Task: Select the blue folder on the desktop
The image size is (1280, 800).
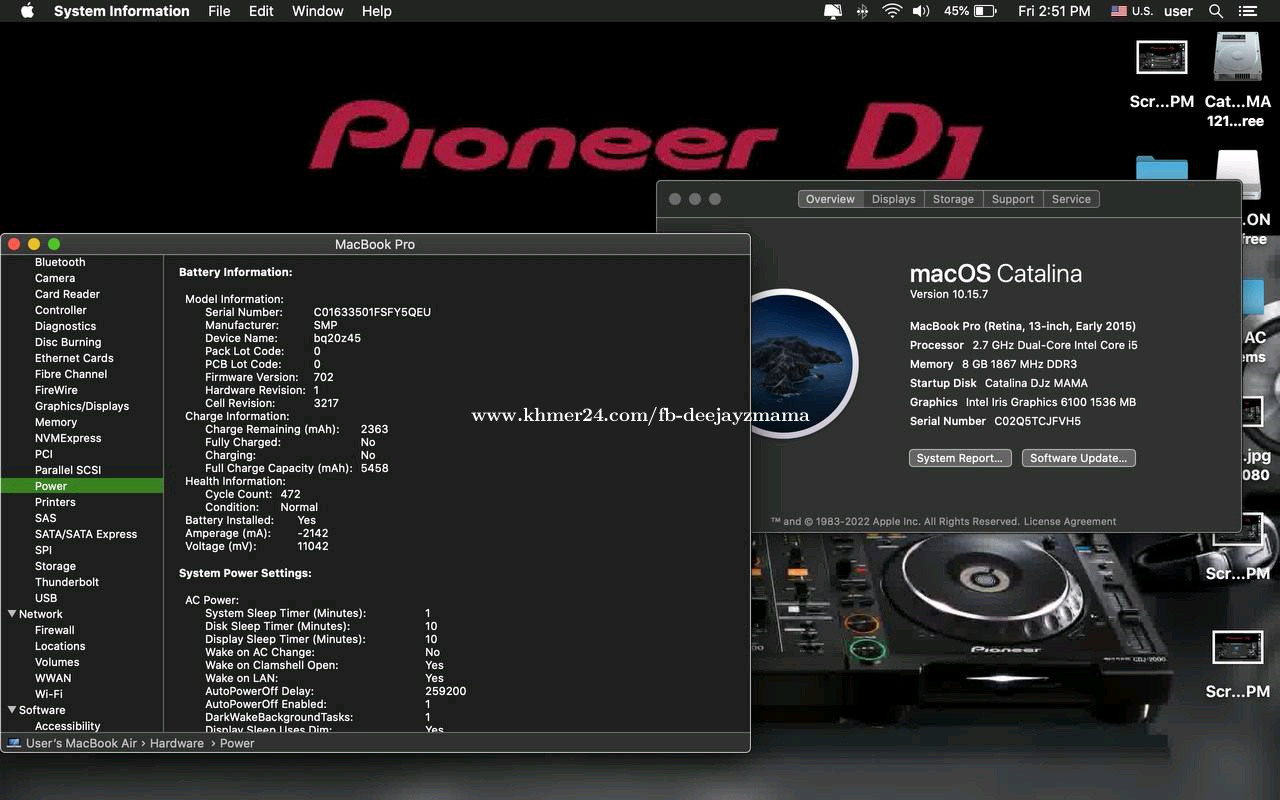Action: click(1161, 168)
